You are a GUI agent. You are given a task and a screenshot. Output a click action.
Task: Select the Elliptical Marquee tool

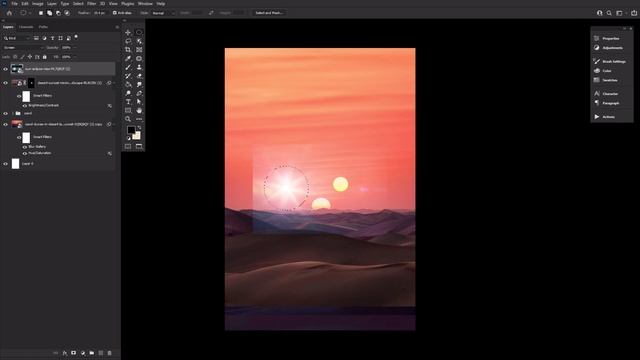139,32
